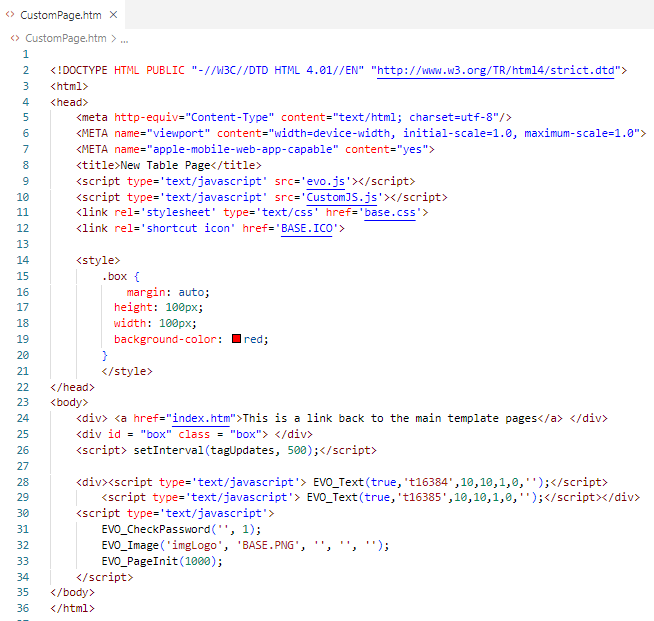Open the BASE.ICO href link
Viewport: 654px width, 621px height.
pyautogui.click(x=307, y=229)
